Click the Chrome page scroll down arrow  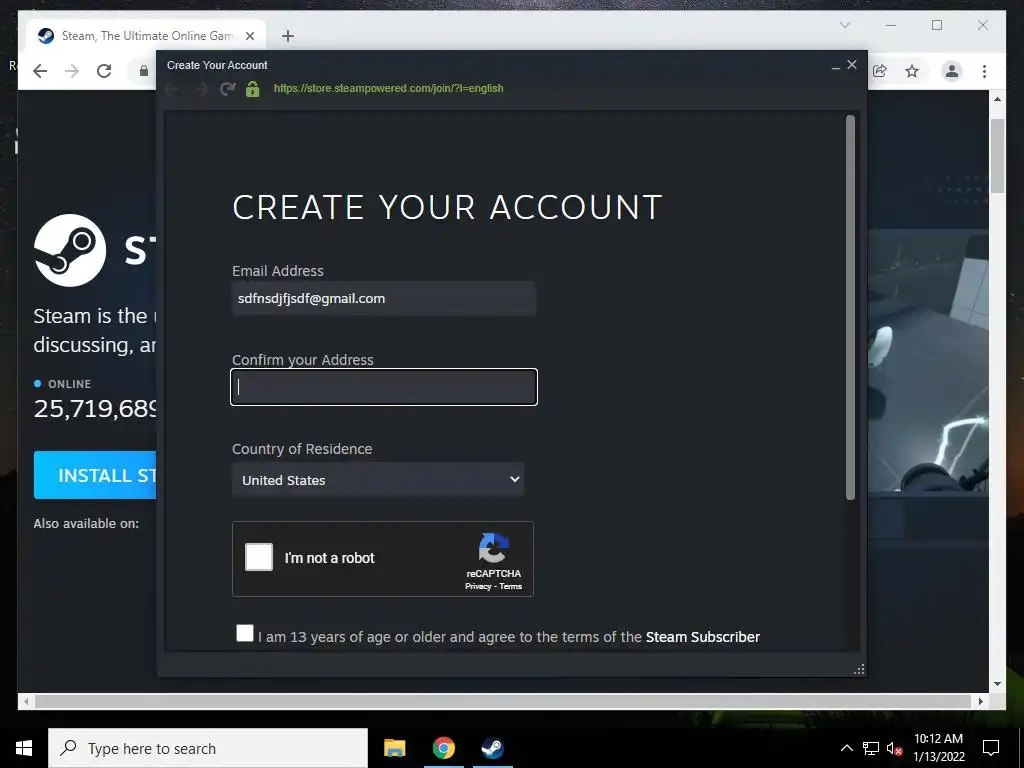click(x=997, y=684)
